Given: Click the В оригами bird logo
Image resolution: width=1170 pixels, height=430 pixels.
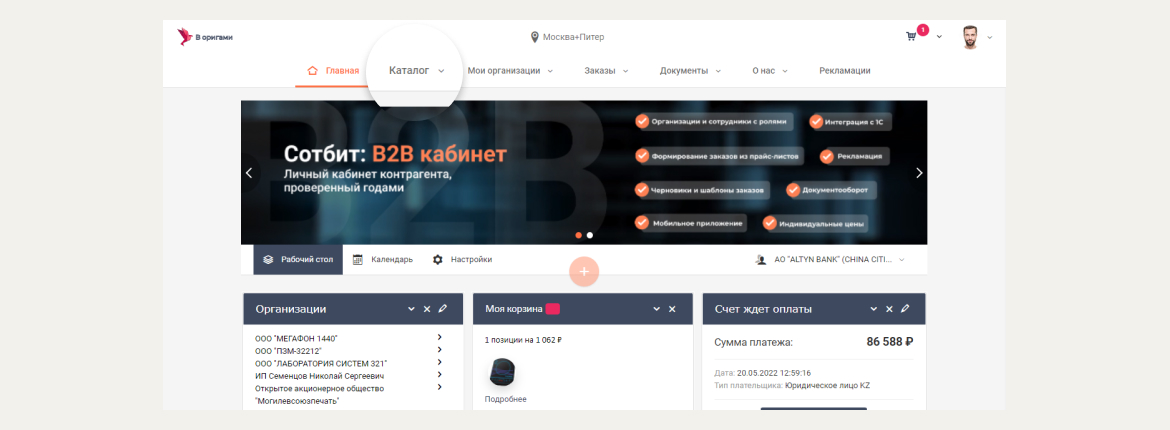Looking at the screenshot, I should (184, 37).
